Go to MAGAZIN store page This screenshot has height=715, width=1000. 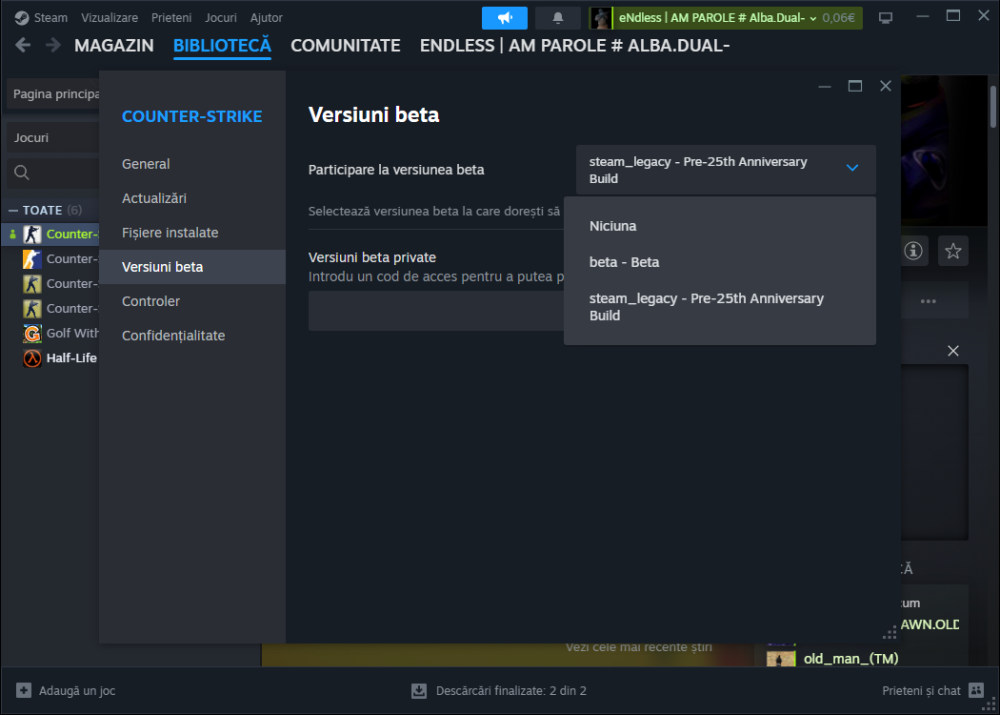tap(114, 46)
